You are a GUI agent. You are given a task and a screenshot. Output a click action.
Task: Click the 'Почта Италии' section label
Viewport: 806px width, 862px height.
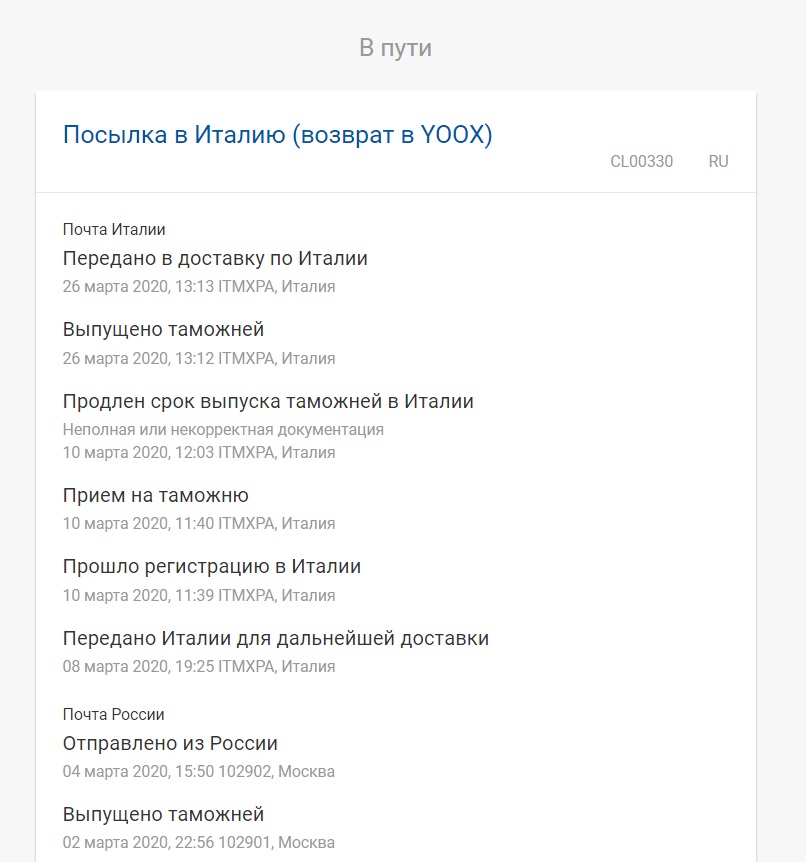pos(114,230)
